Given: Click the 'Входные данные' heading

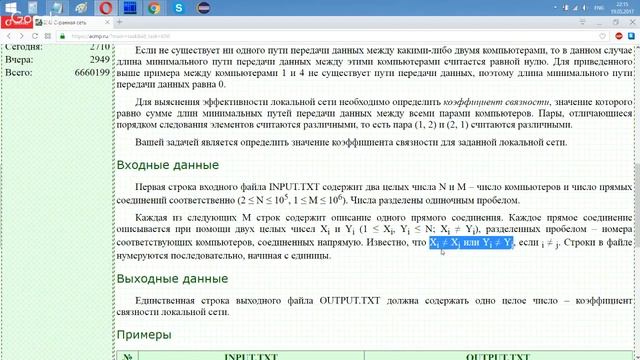Looking at the screenshot, I should (x=168, y=165).
